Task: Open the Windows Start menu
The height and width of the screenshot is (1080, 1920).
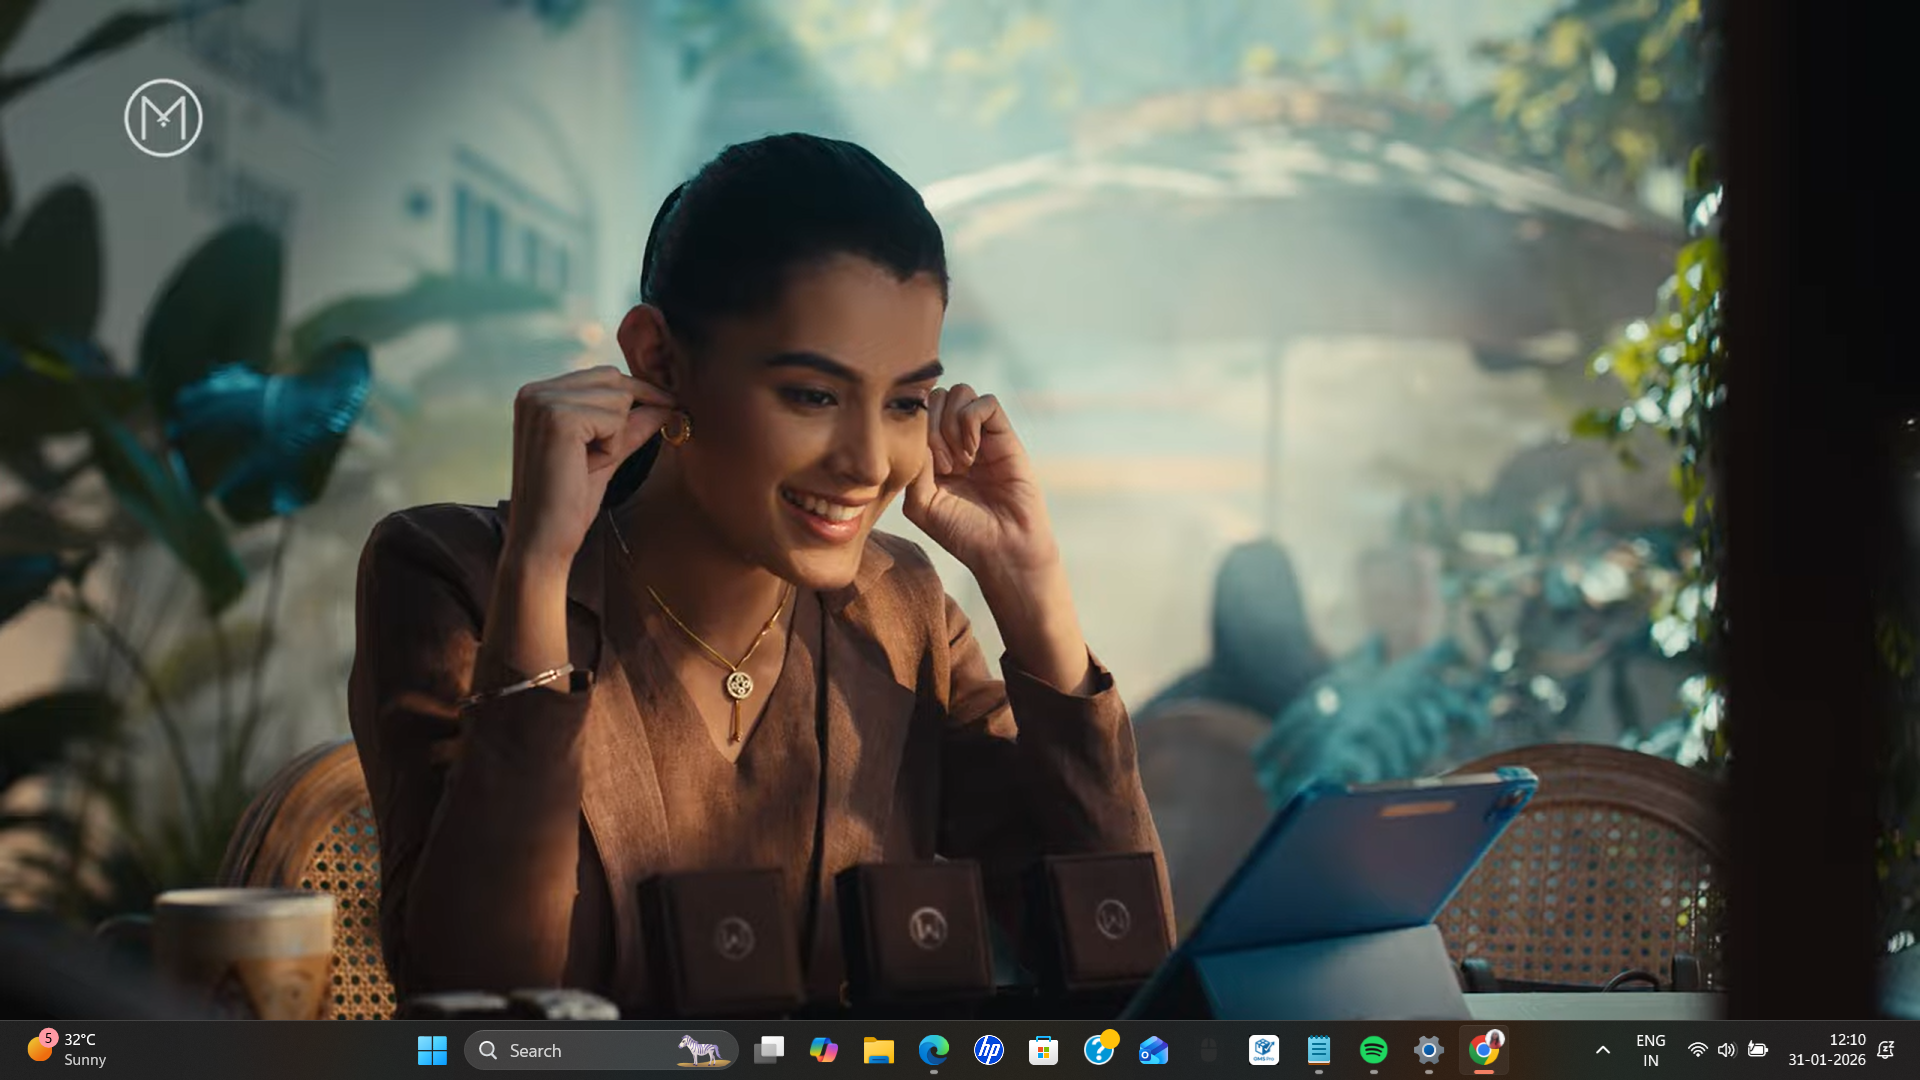Action: (432, 1050)
